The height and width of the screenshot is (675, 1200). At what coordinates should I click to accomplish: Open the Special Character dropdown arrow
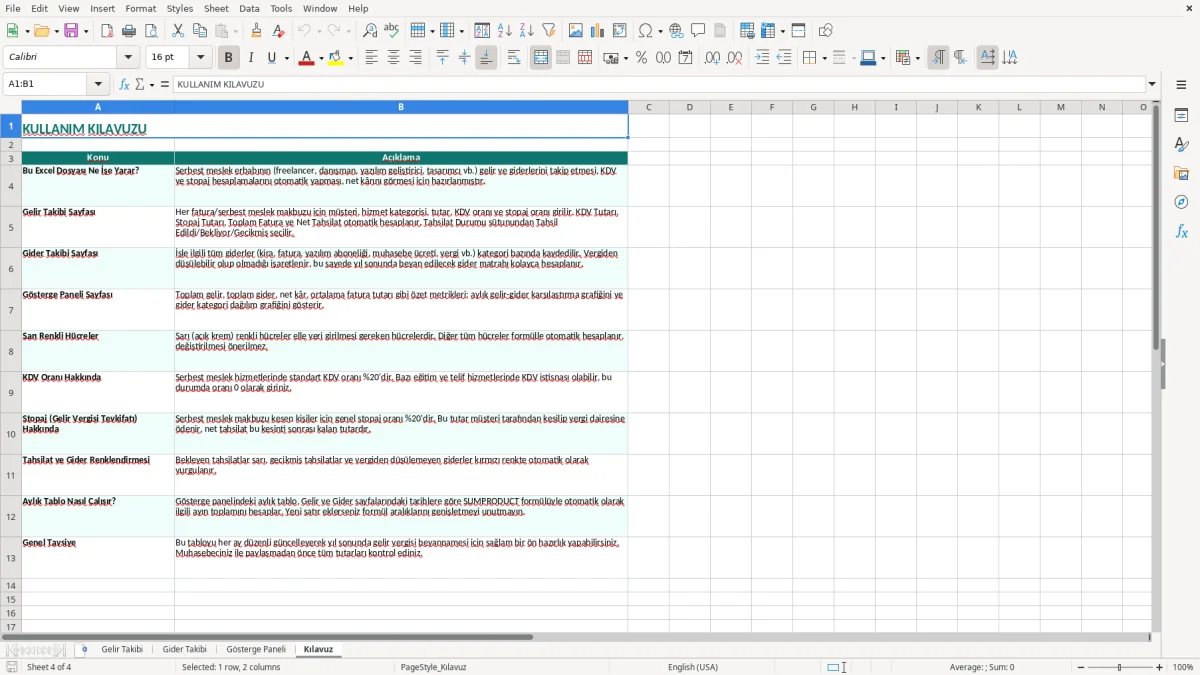pyautogui.click(x=659, y=31)
